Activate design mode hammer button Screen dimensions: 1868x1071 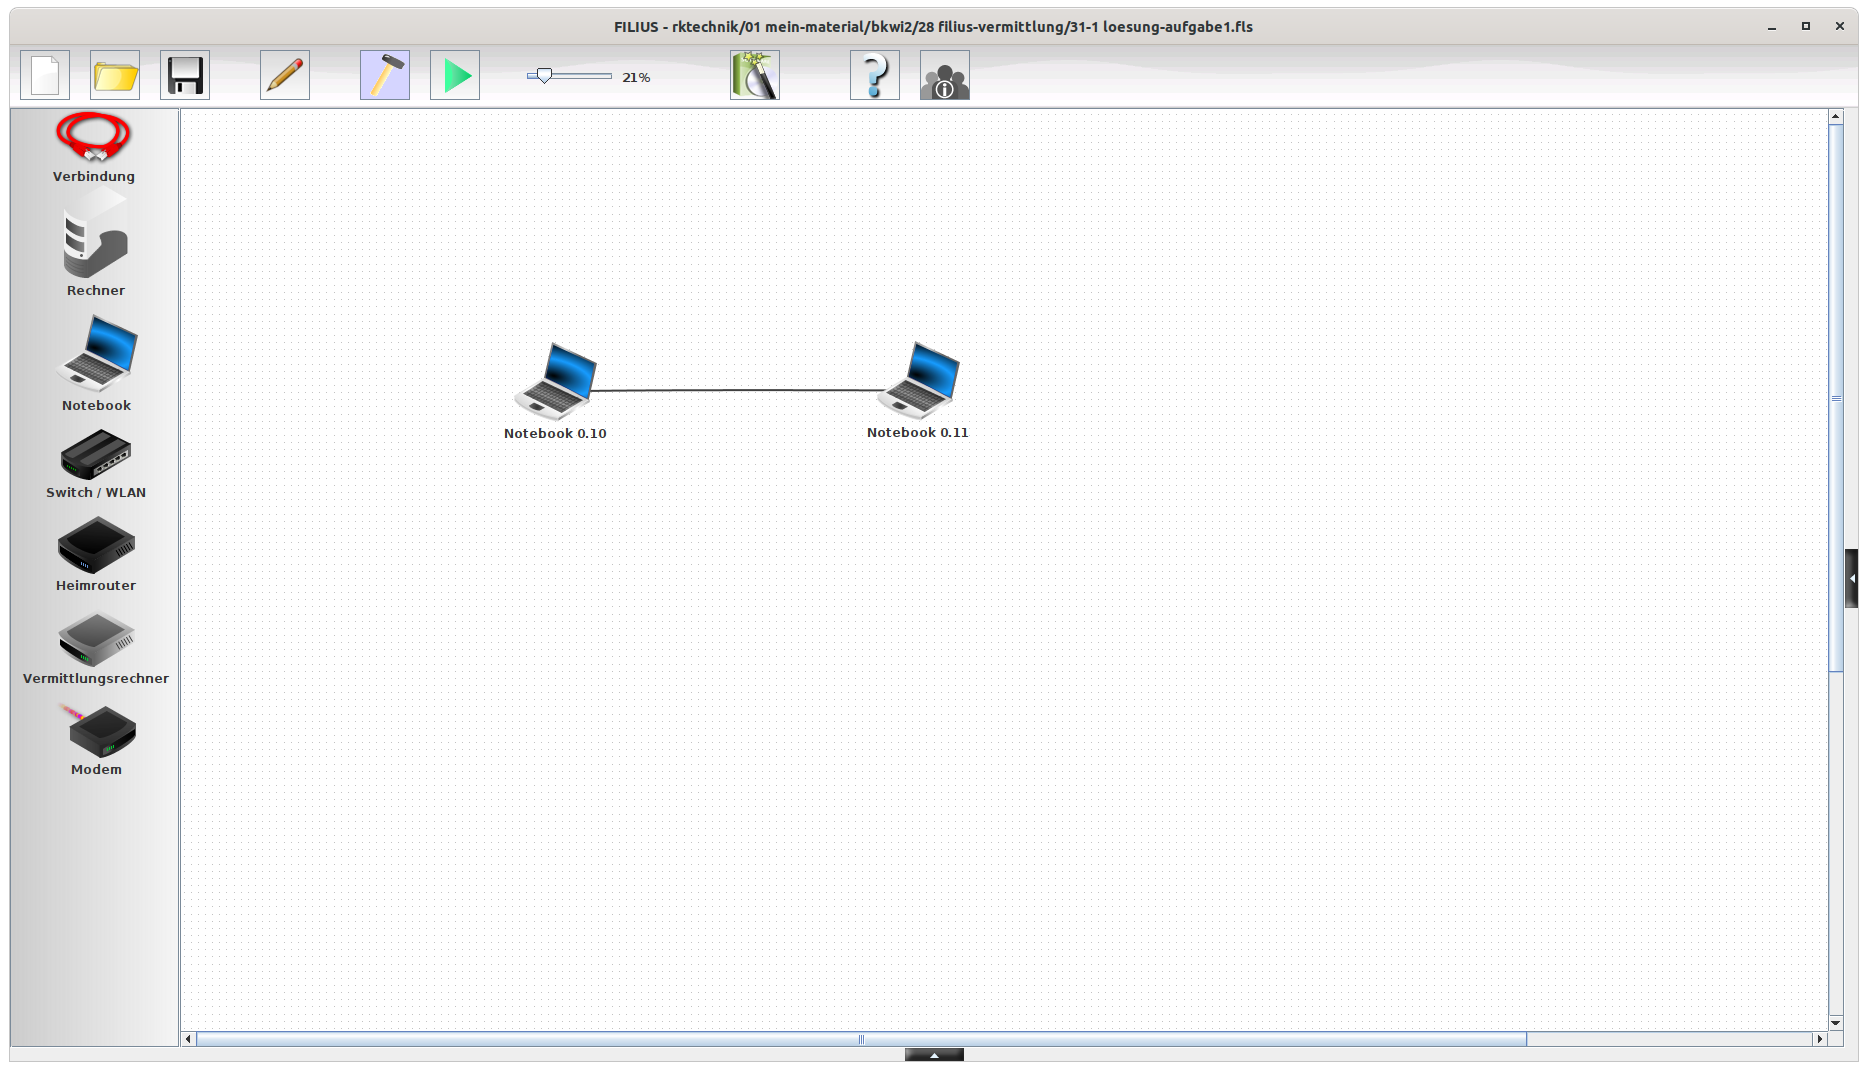385,76
